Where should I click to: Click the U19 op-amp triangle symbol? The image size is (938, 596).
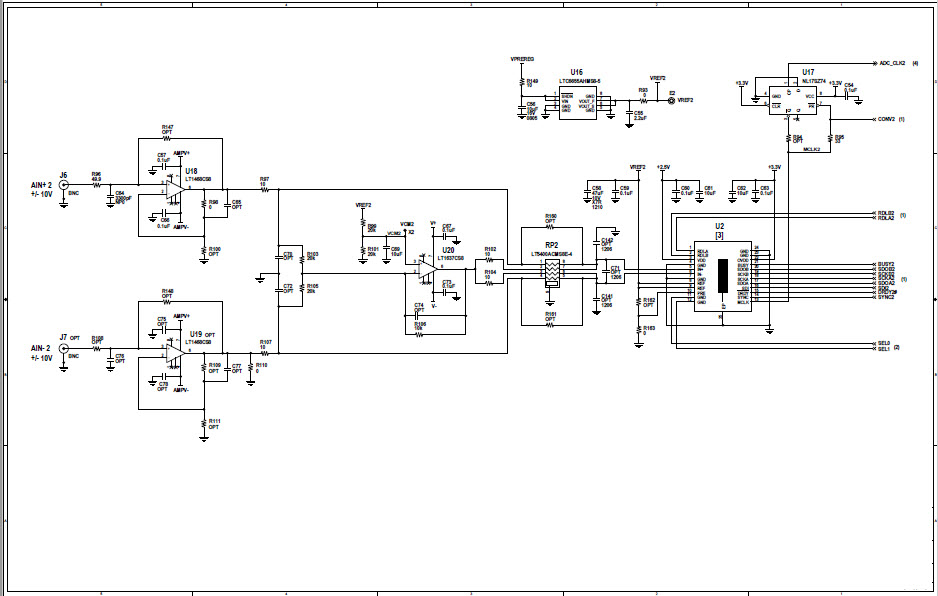click(176, 351)
